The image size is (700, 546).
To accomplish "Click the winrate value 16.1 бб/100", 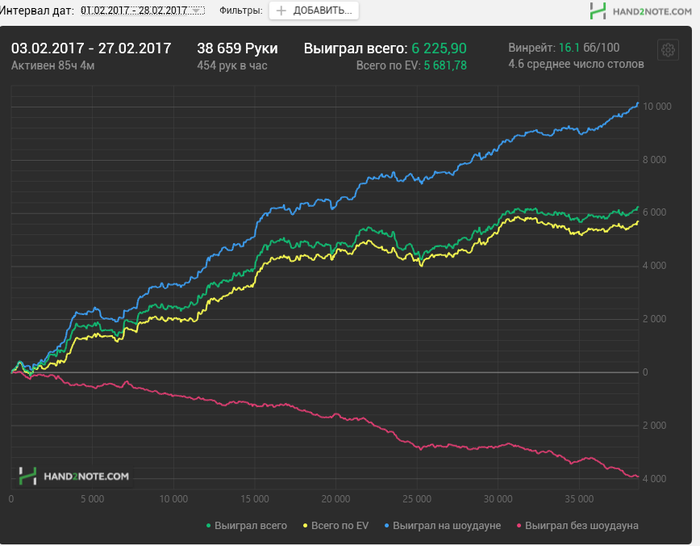I will (589, 48).
